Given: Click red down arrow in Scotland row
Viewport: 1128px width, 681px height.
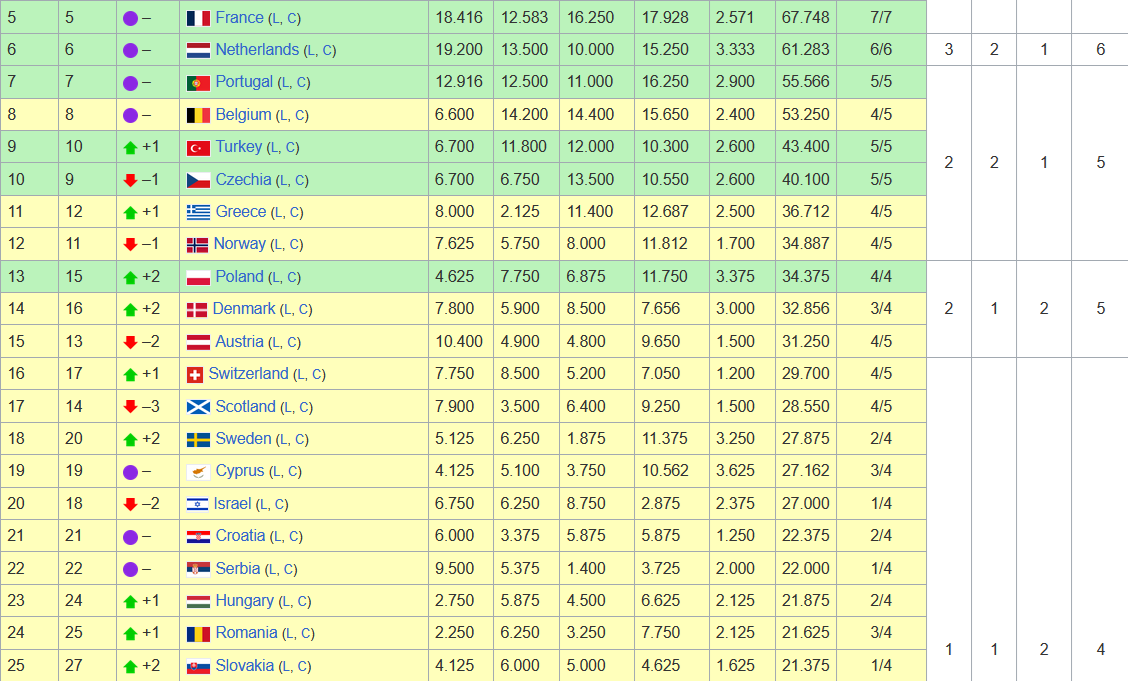Looking at the screenshot, I should (130, 407).
